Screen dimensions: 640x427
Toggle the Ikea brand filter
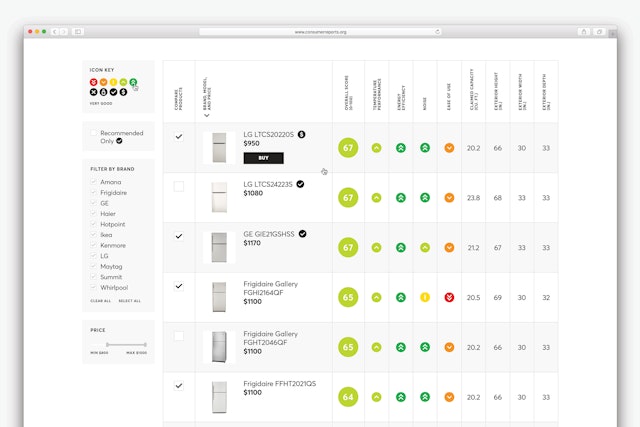[x=93, y=235]
